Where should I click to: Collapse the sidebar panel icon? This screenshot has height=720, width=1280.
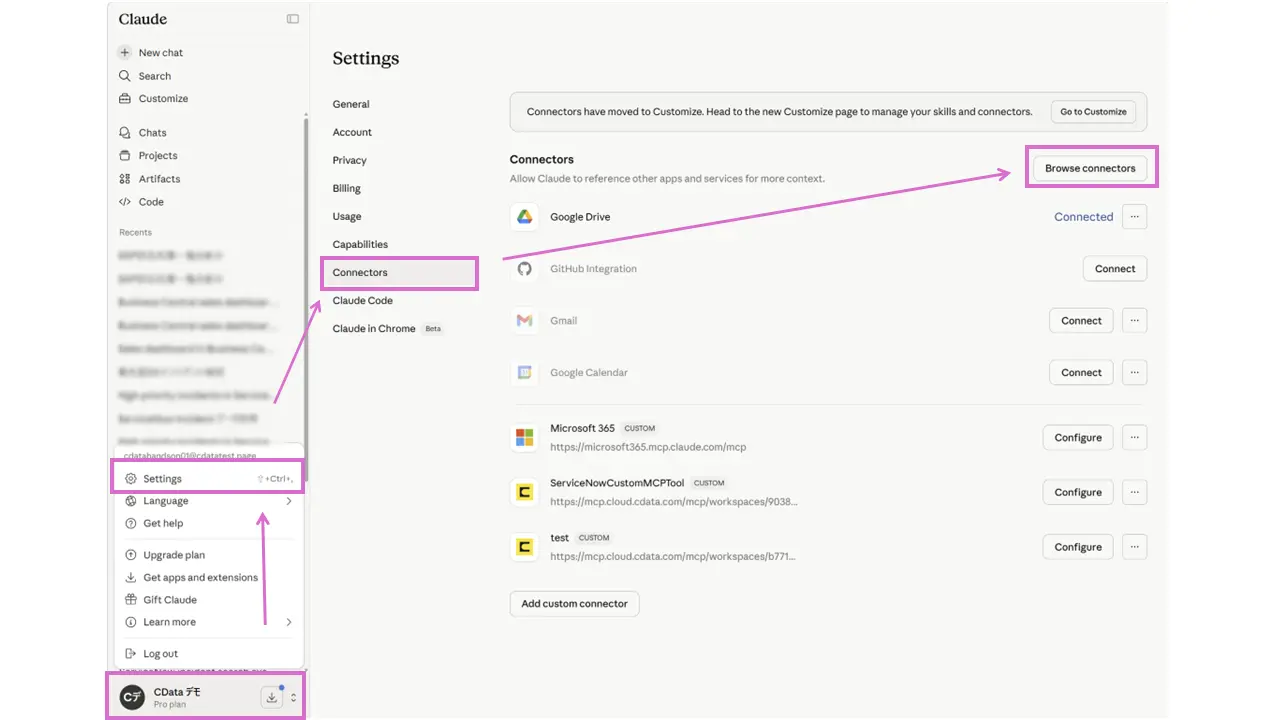pyautogui.click(x=293, y=19)
